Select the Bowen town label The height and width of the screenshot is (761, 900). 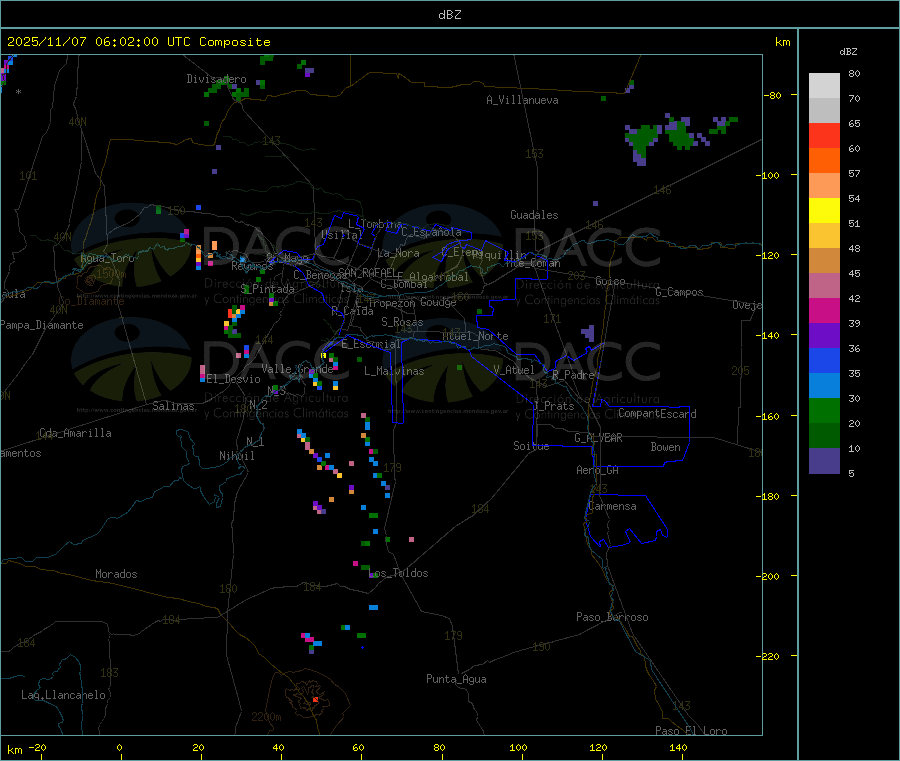point(666,447)
